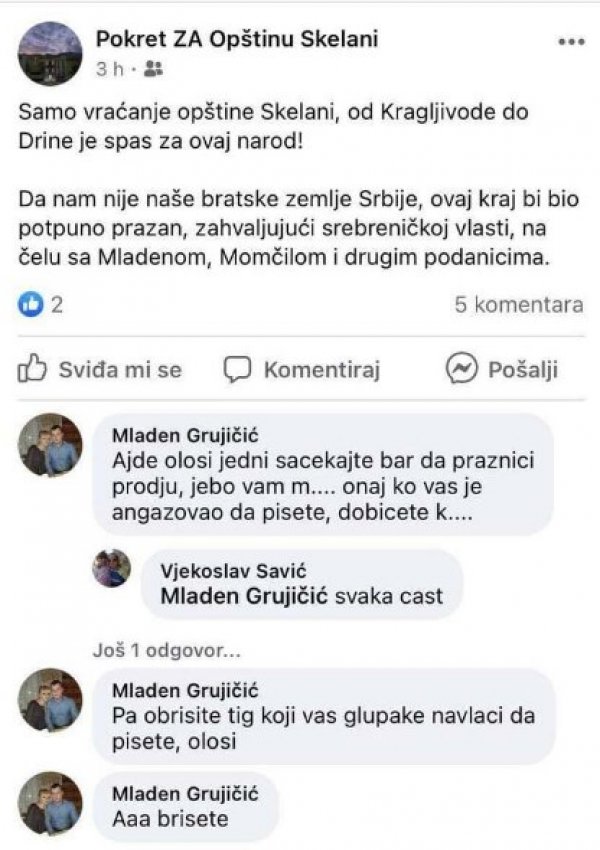Click the Pošalji button label
The height and width of the screenshot is (850, 600).
[x=523, y=370]
